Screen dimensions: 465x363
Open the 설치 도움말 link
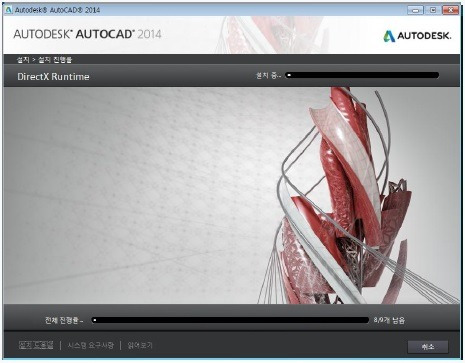[x=36, y=345]
